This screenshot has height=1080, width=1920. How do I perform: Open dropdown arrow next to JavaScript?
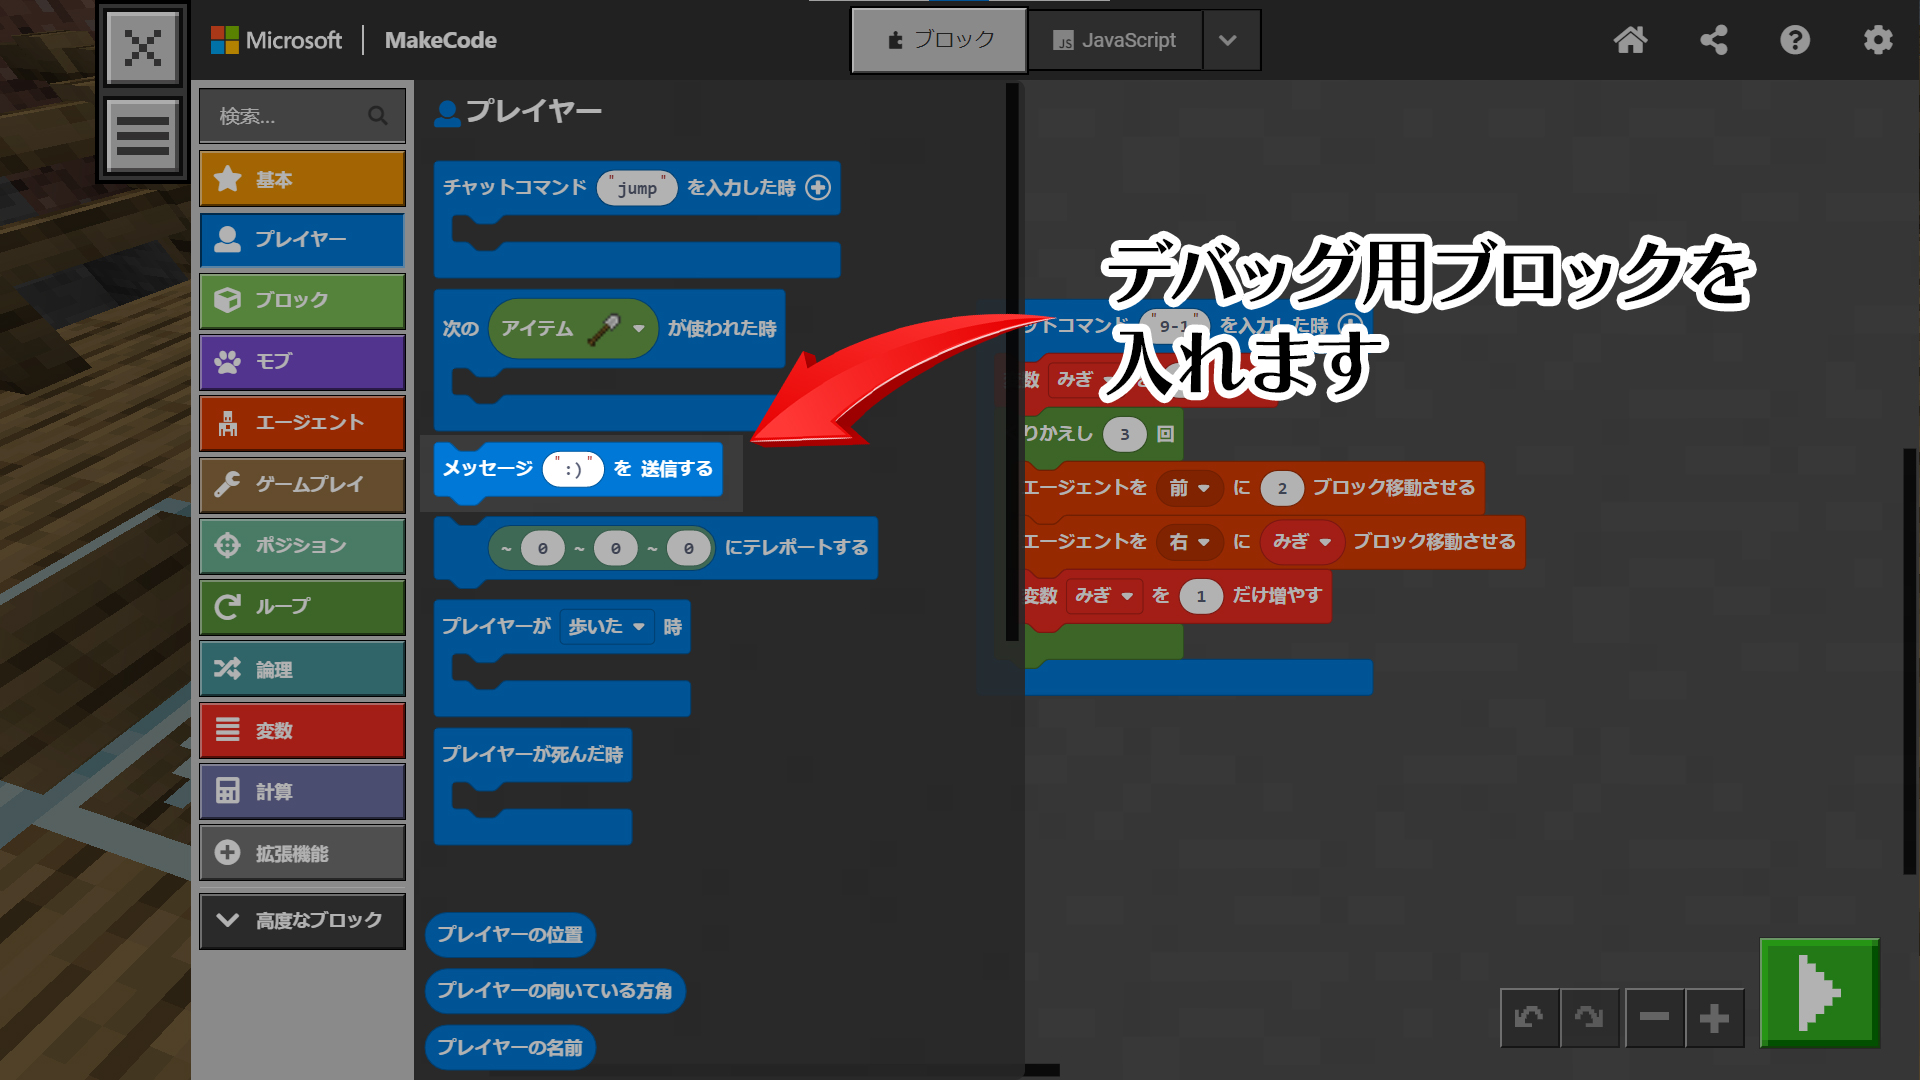(1228, 40)
